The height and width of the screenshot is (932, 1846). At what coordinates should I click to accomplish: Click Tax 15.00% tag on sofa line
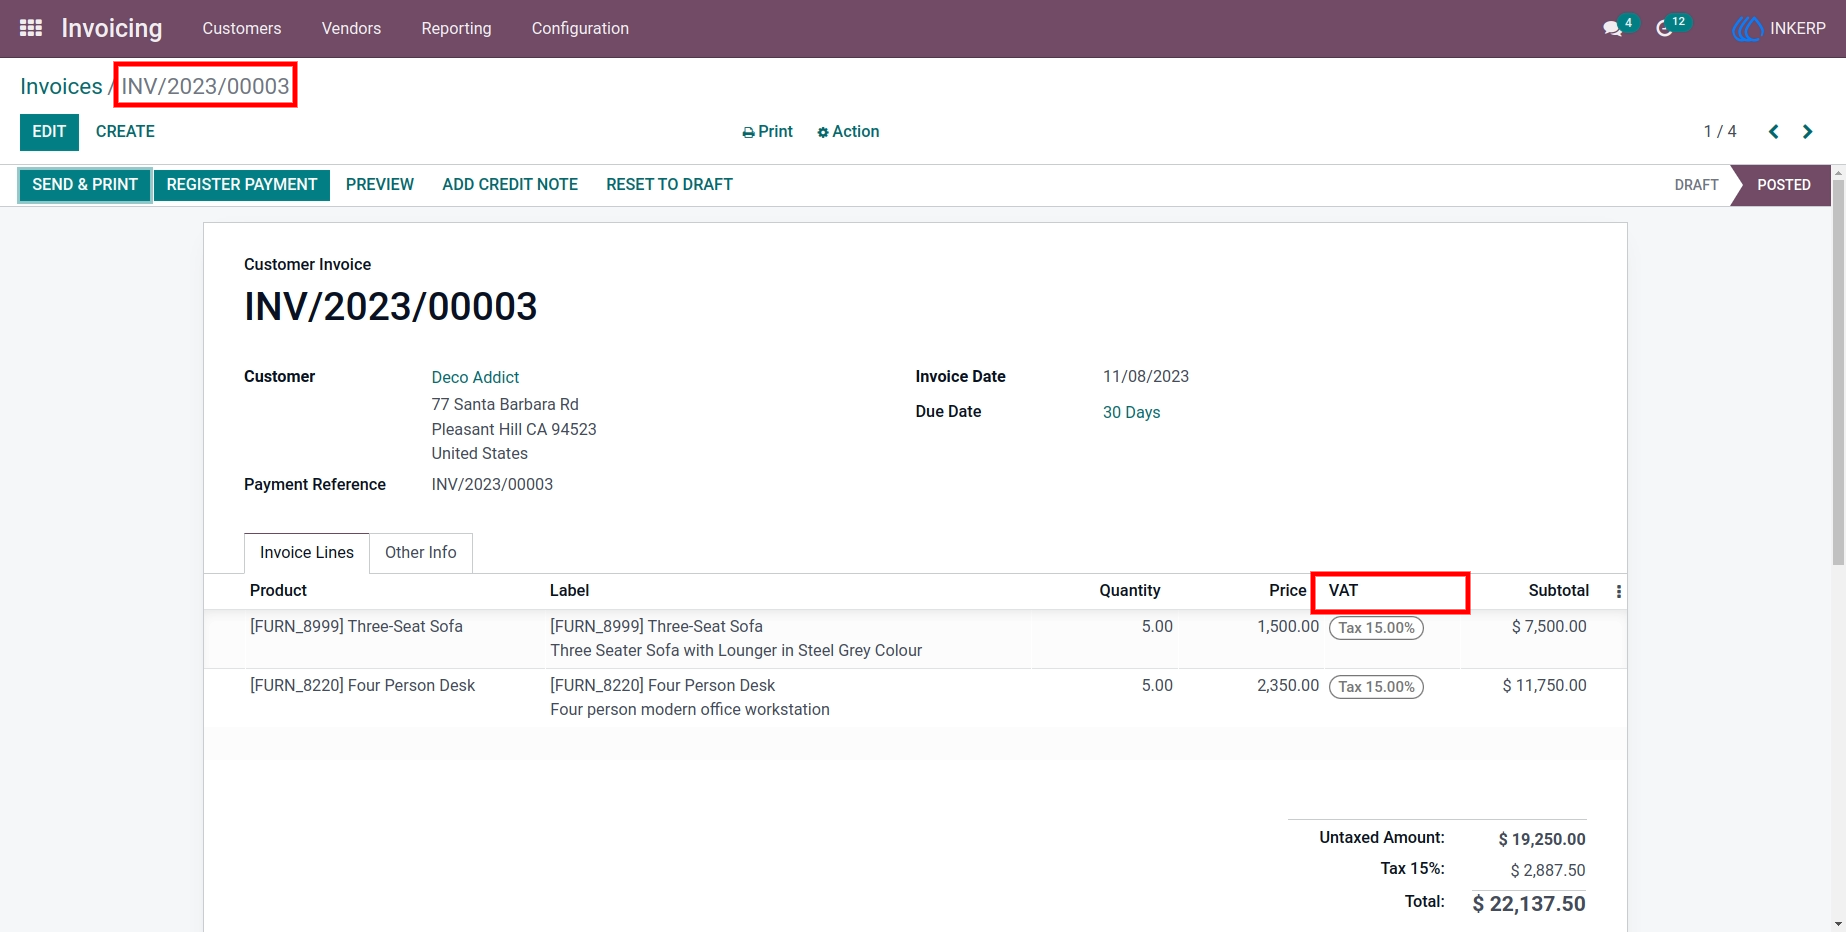pos(1376,628)
